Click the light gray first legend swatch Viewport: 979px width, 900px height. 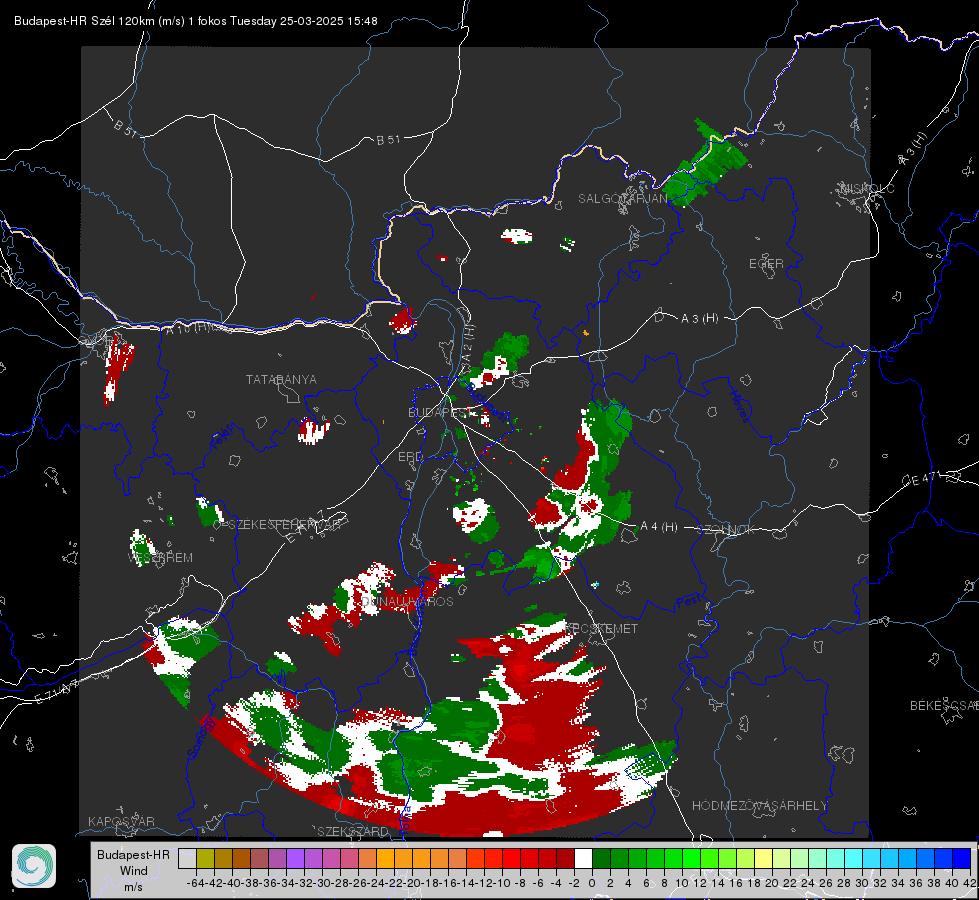tap(187, 859)
